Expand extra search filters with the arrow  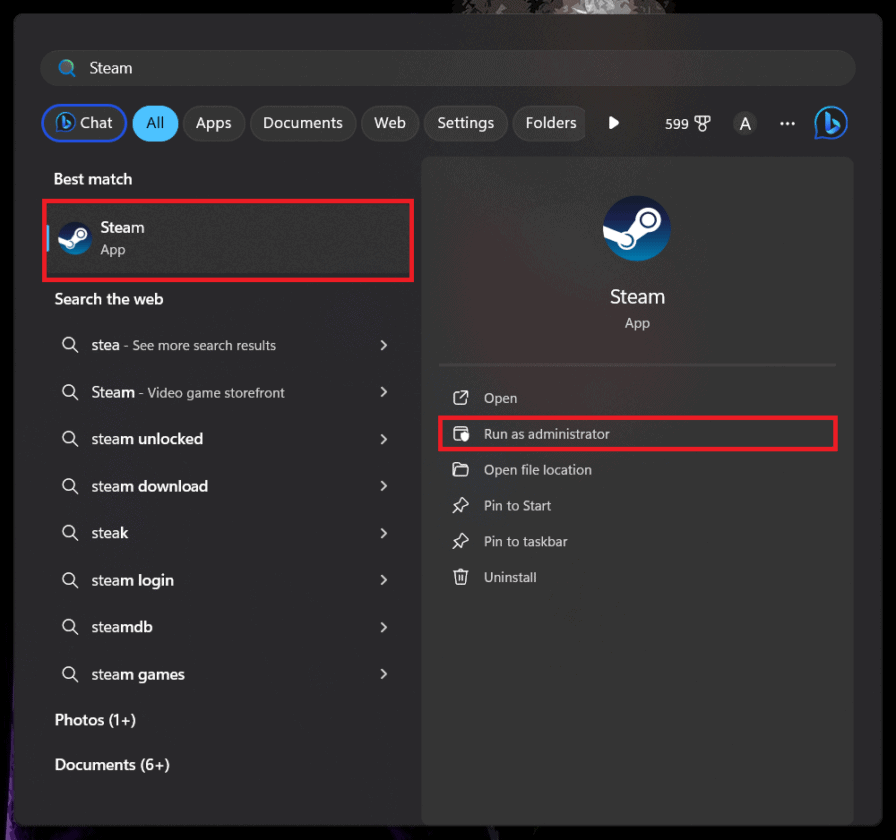(613, 123)
